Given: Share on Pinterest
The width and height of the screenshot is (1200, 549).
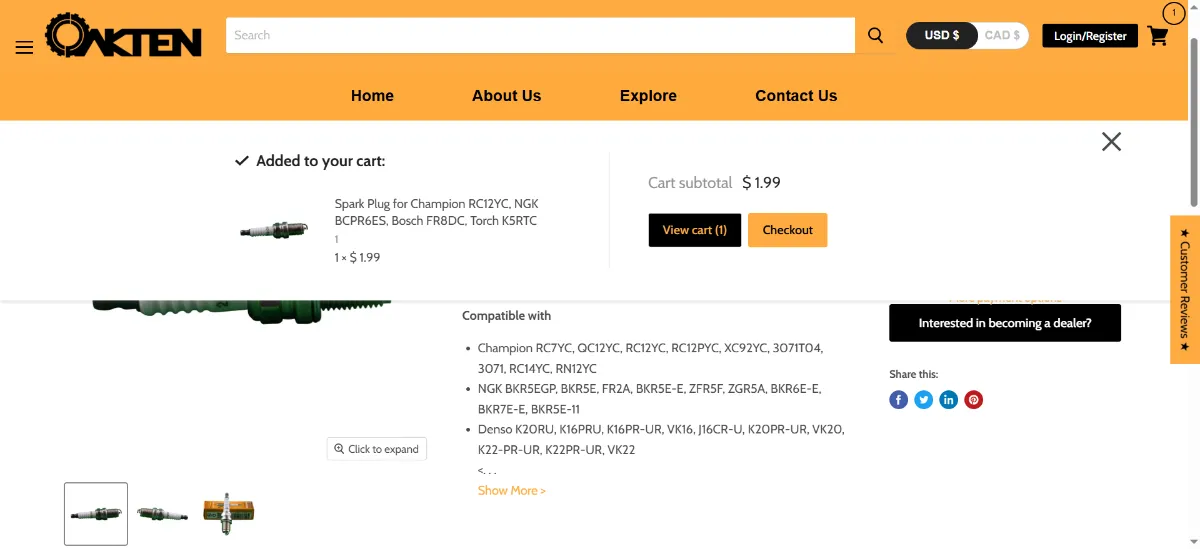Looking at the screenshot, I should pyautogui.click(x=974, y=400).
